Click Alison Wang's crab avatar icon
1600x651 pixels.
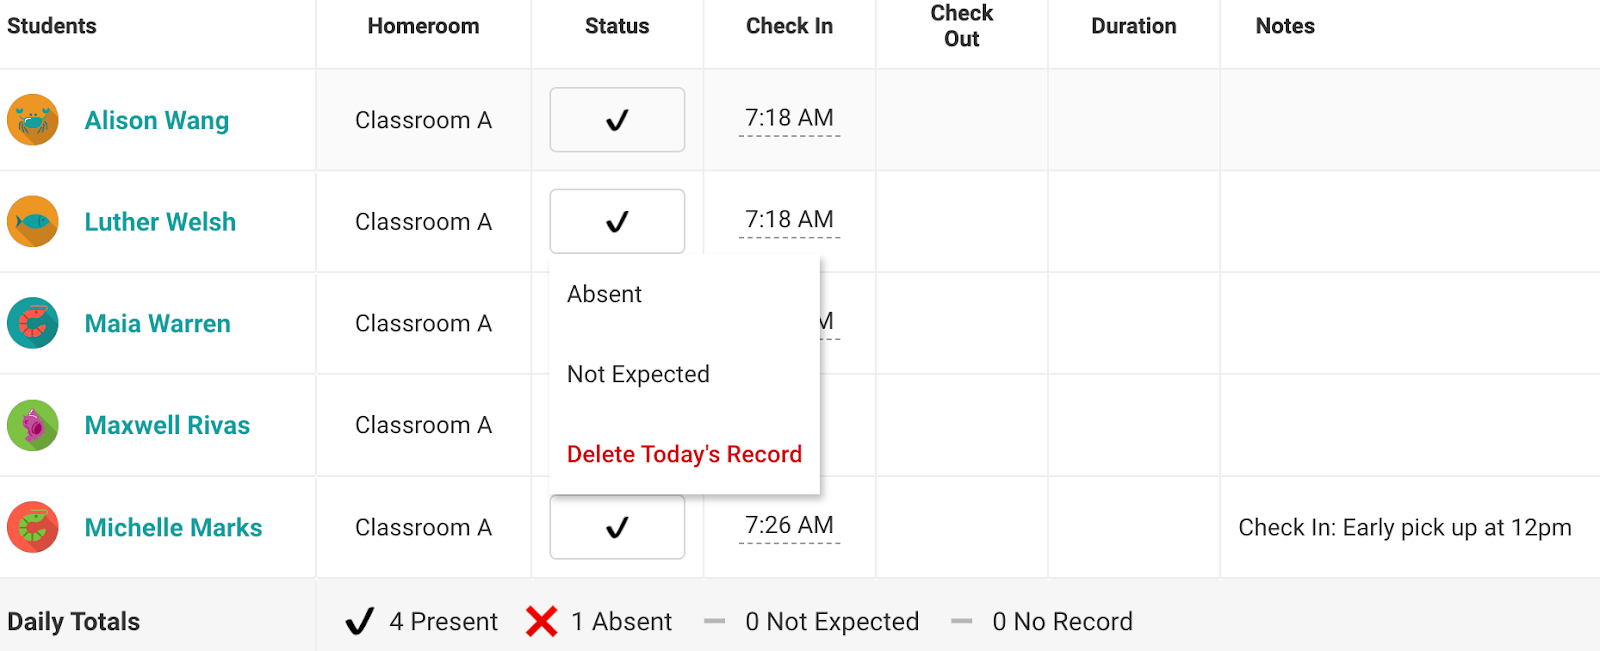click(33, 120)
